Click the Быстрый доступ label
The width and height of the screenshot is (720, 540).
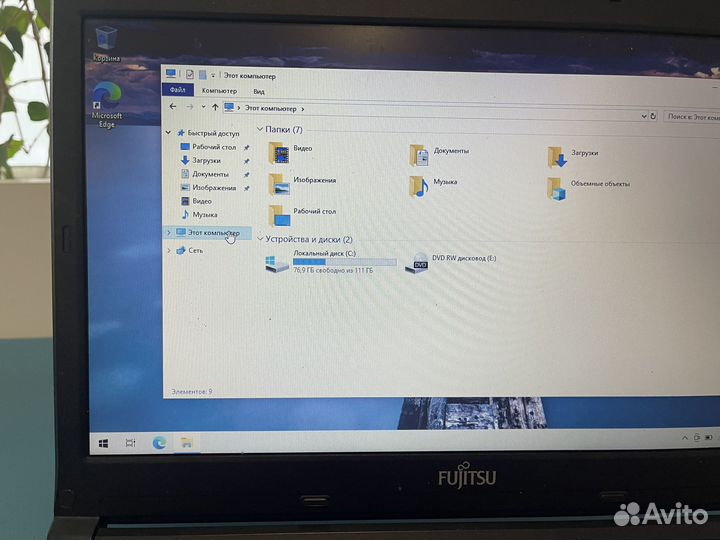214,133
